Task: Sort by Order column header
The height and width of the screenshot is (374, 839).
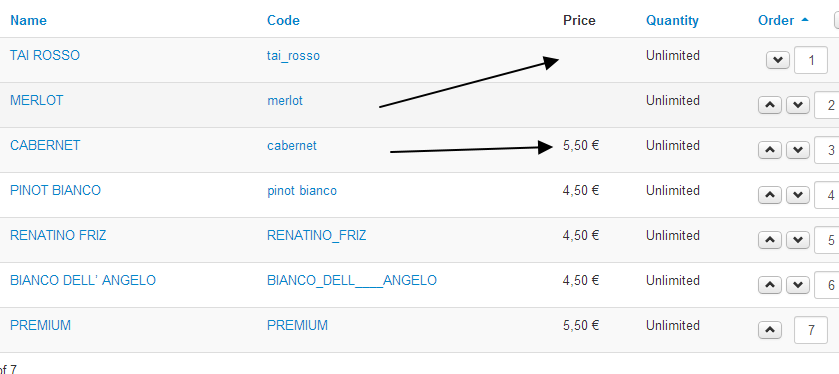Action: point(776,20)
